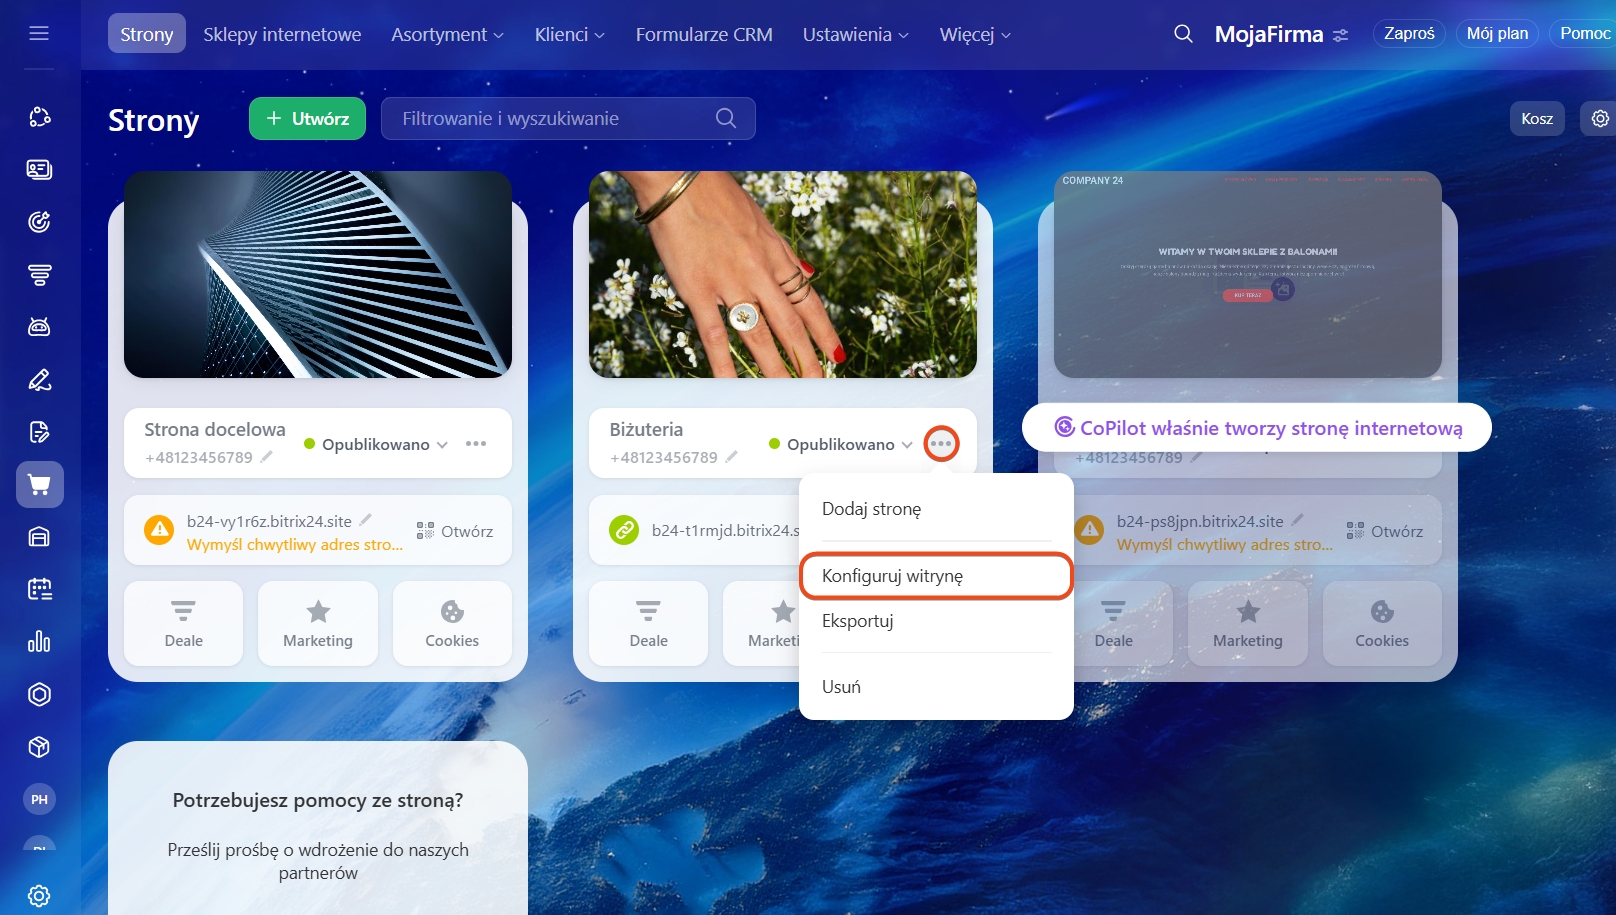Edit phone number on Biżuteria card
The image size is (1616, 915).
click(732, 456)
